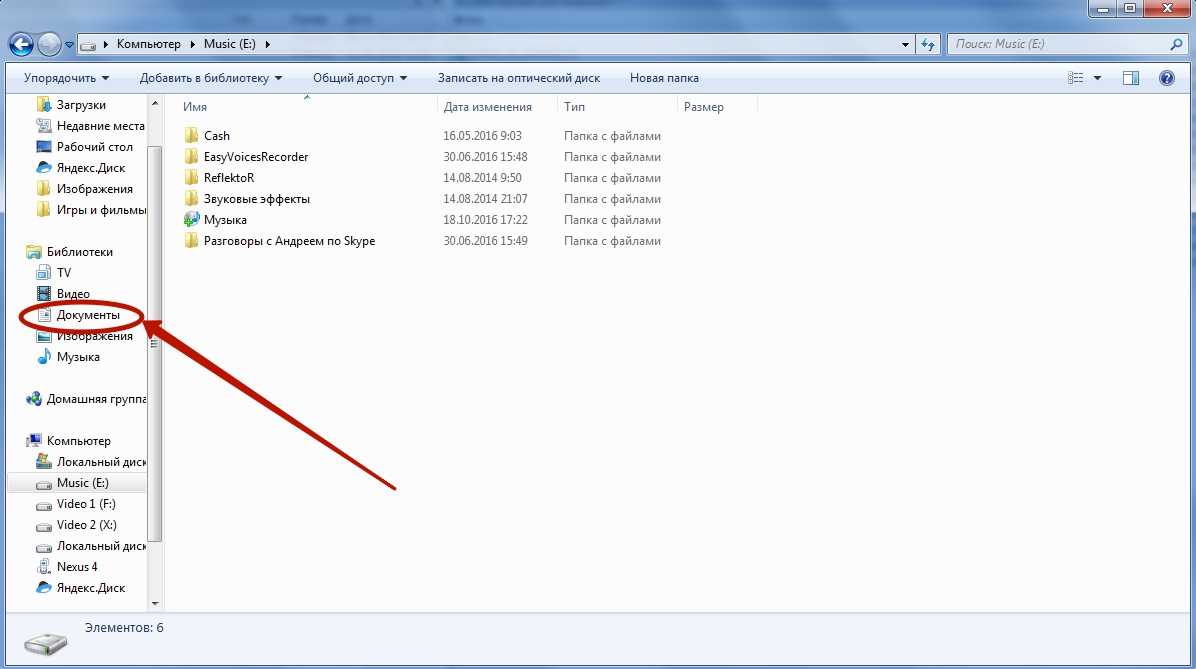Image resolution: width=1196 pixels, height=669 pixels.
Task: Open the Help question mark icon
Action: pos(1166,78)
